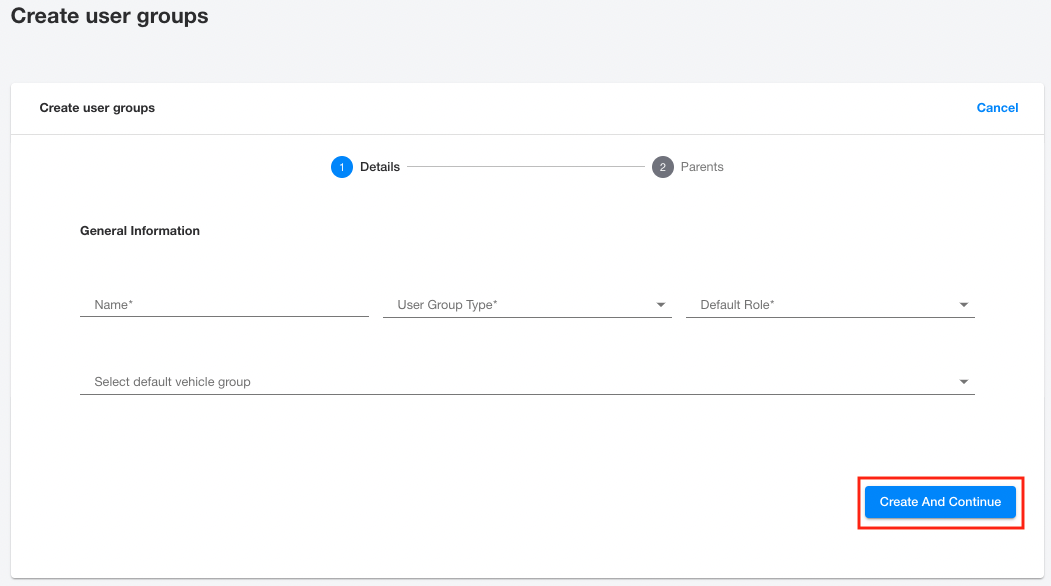Image resolution: width=1051 pixels, height=586 pixels.
Task: Open User Group Type dropdown arrow
Action: pos(661,305)
